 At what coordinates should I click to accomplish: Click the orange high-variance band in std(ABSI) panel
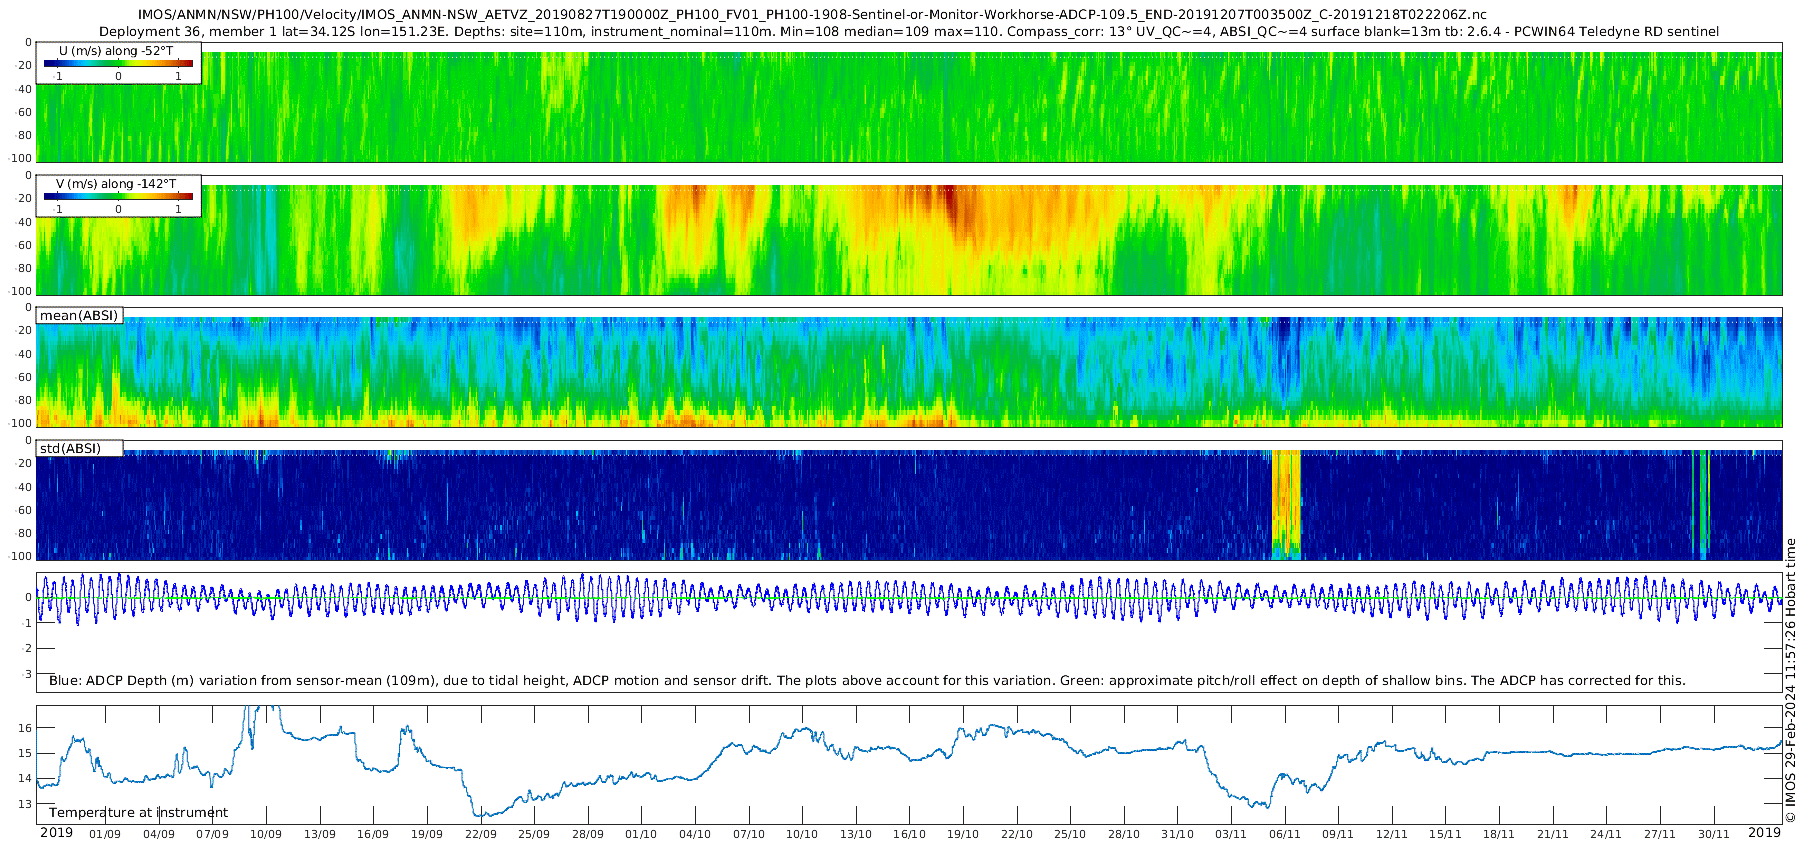click(1285, 500)
